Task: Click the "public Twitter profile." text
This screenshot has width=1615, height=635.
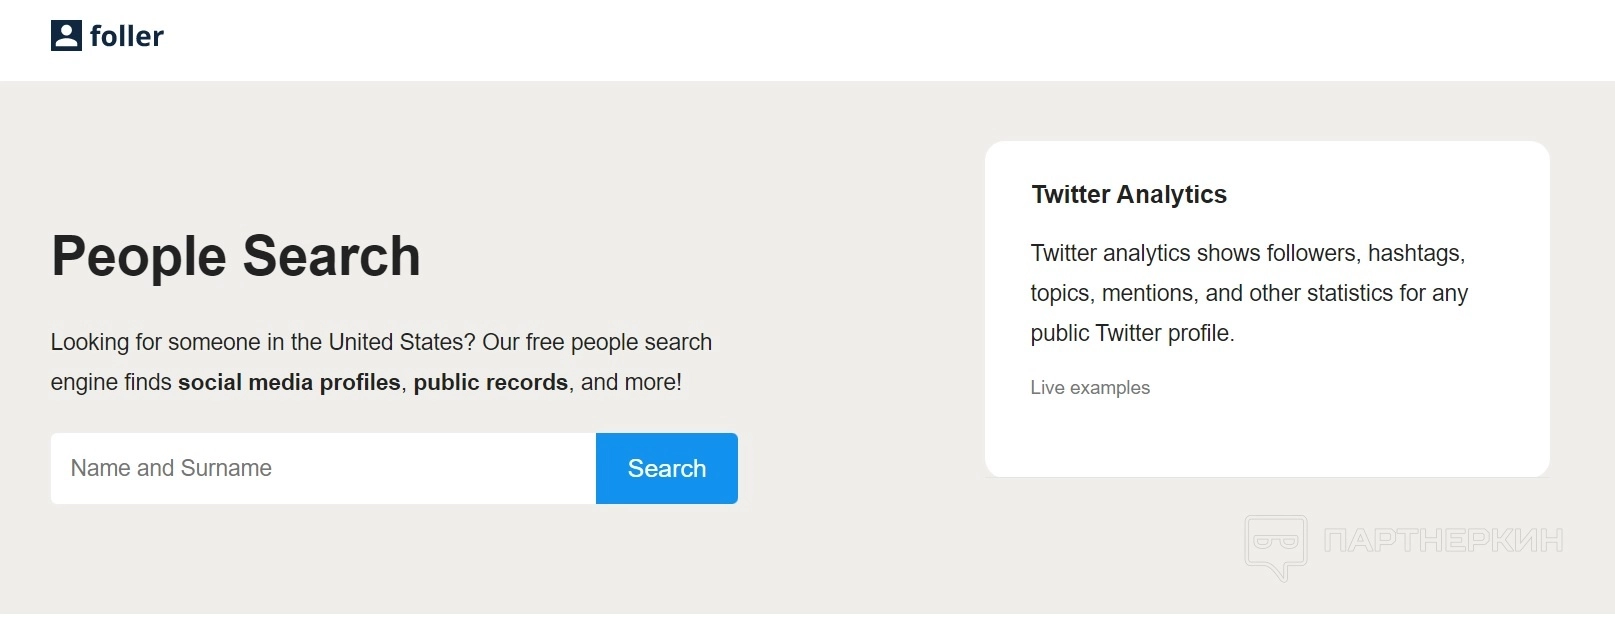Action: (x=1132, y=333)
